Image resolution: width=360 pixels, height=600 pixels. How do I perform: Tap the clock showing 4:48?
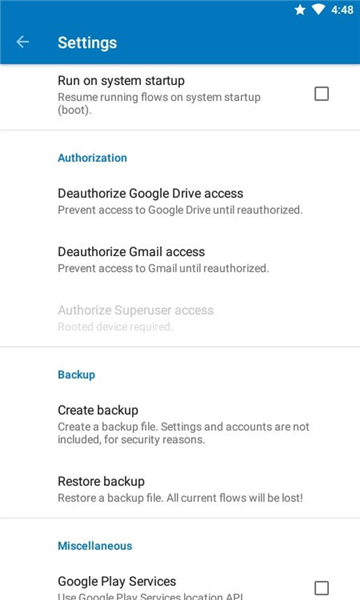pyautogui.click(x=342, y=10)
